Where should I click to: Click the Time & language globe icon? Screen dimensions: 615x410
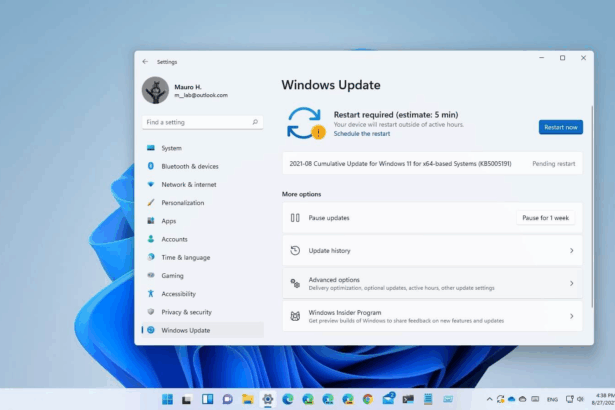151,257
